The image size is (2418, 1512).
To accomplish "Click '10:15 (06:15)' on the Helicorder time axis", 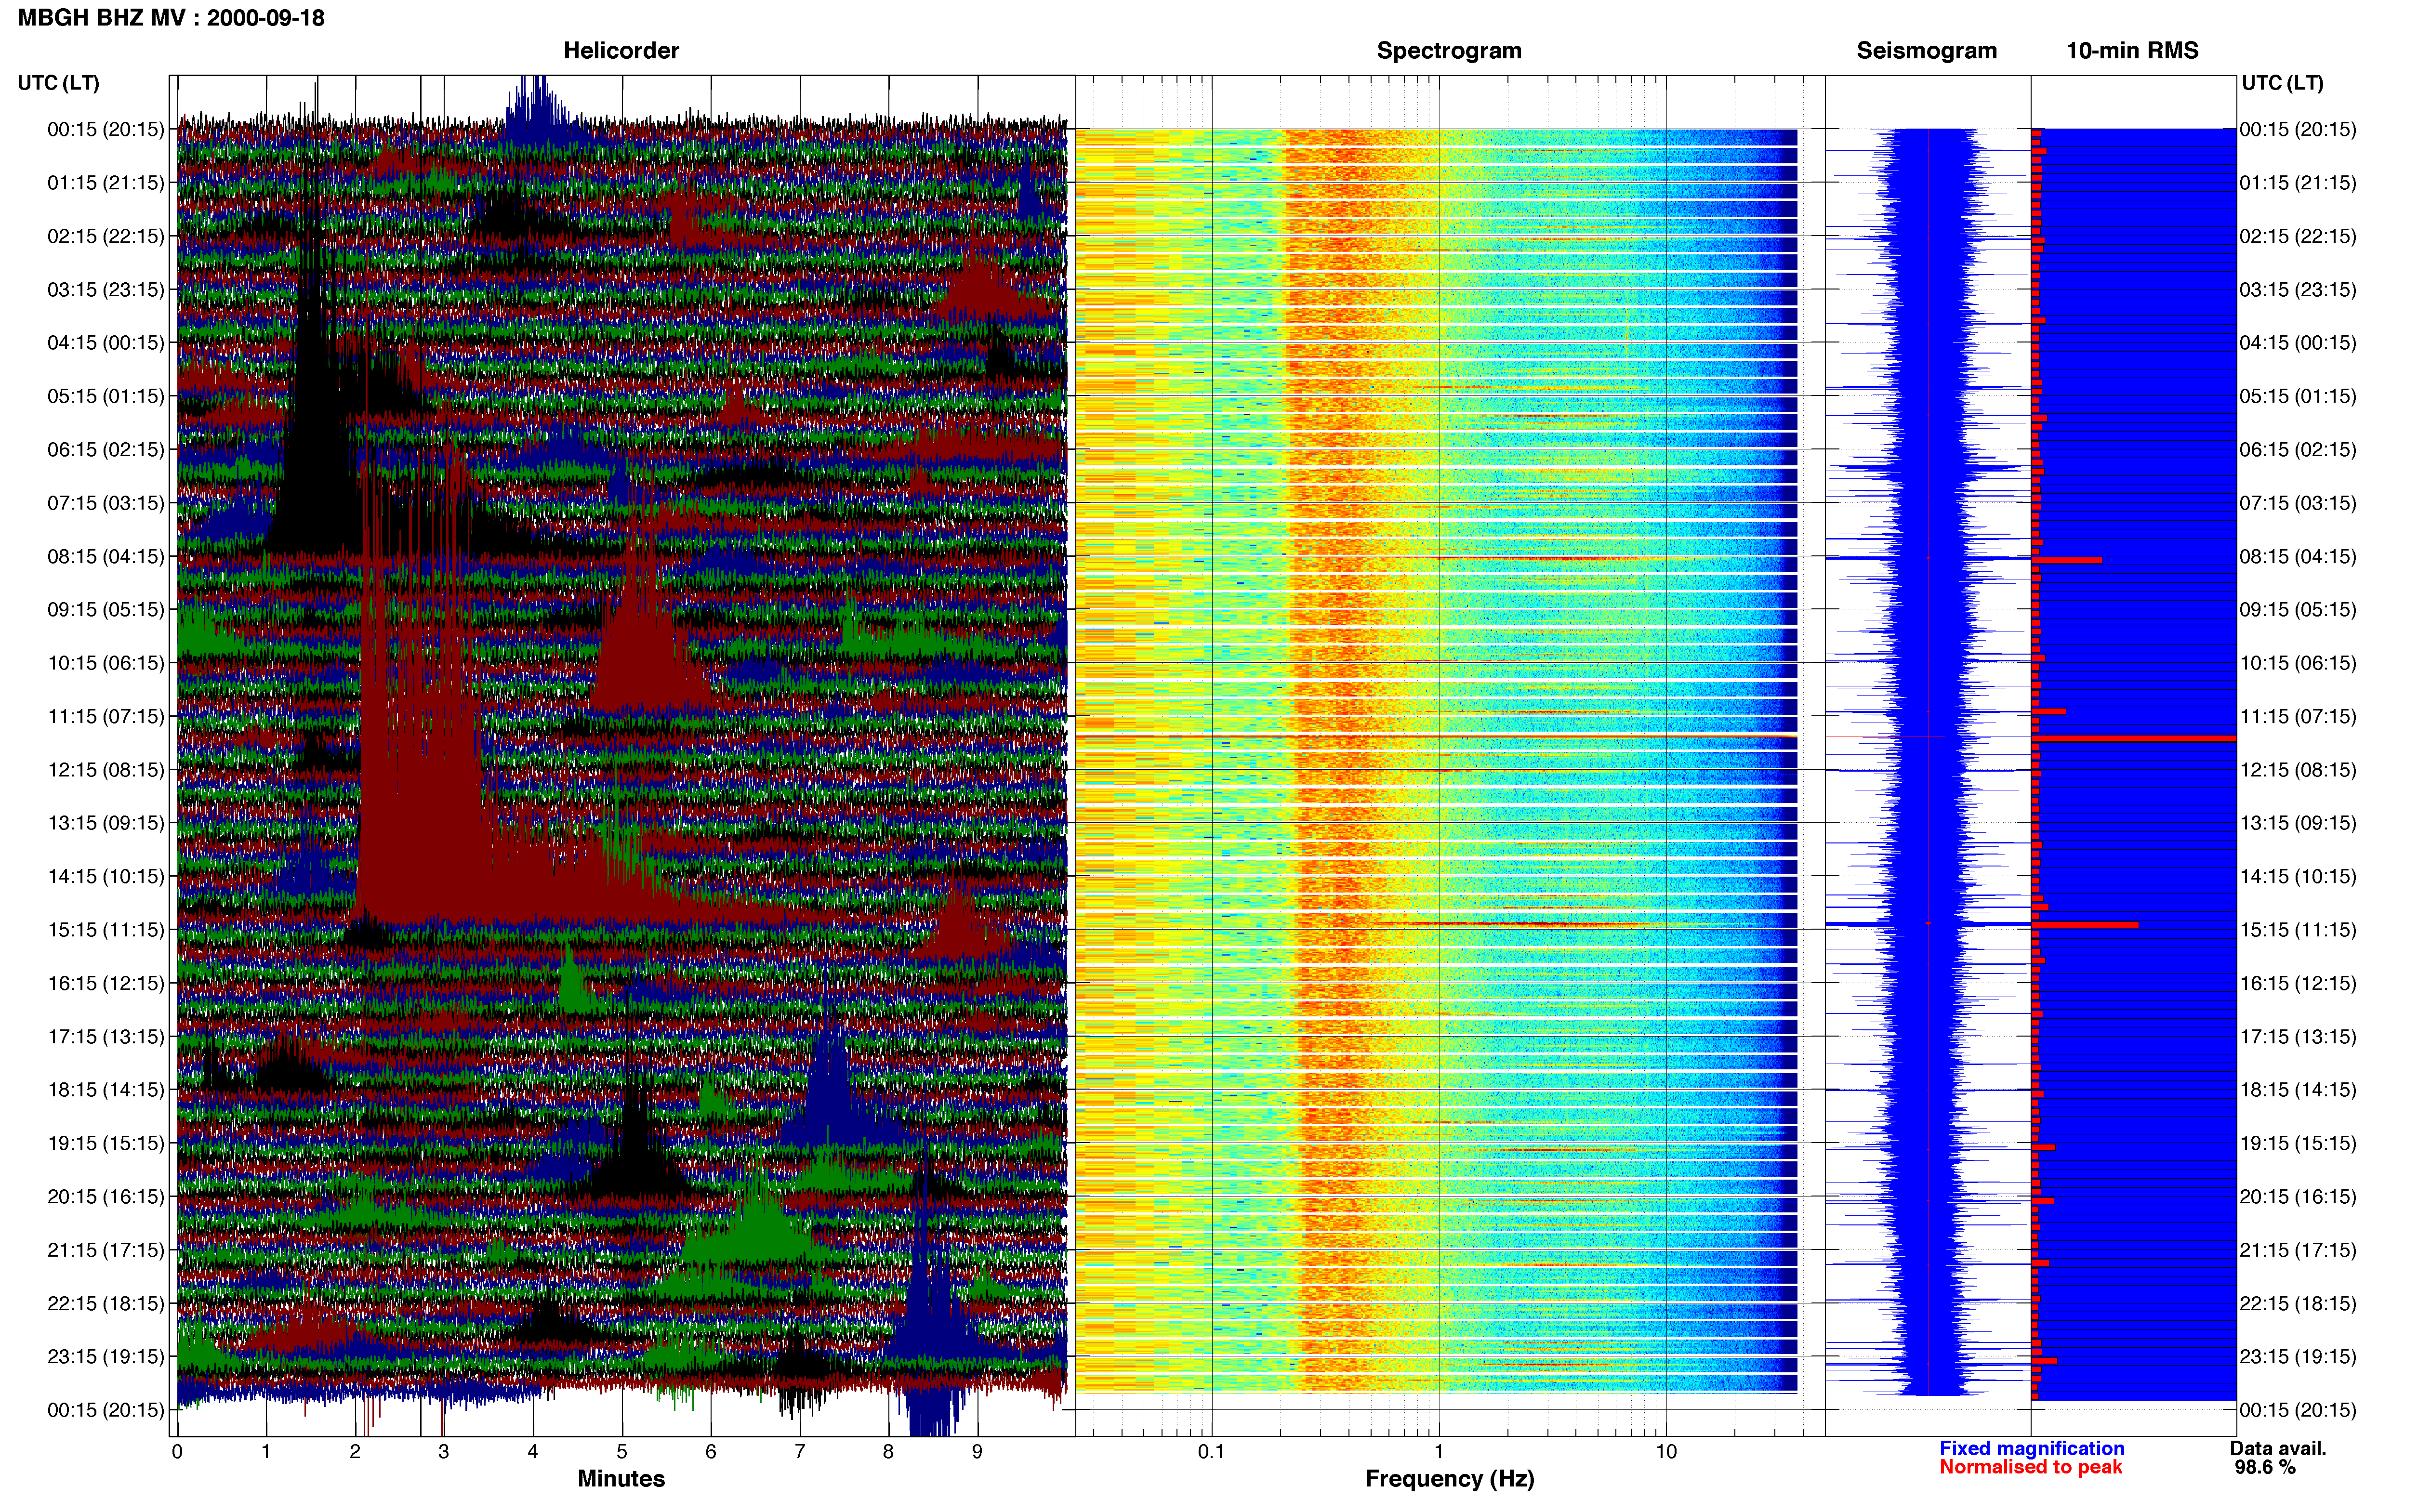I will (106, 663).
